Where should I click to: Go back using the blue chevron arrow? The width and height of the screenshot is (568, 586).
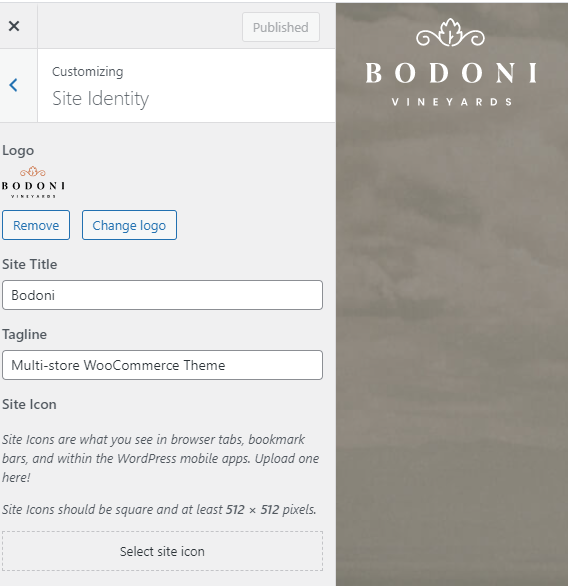point(13,85)
